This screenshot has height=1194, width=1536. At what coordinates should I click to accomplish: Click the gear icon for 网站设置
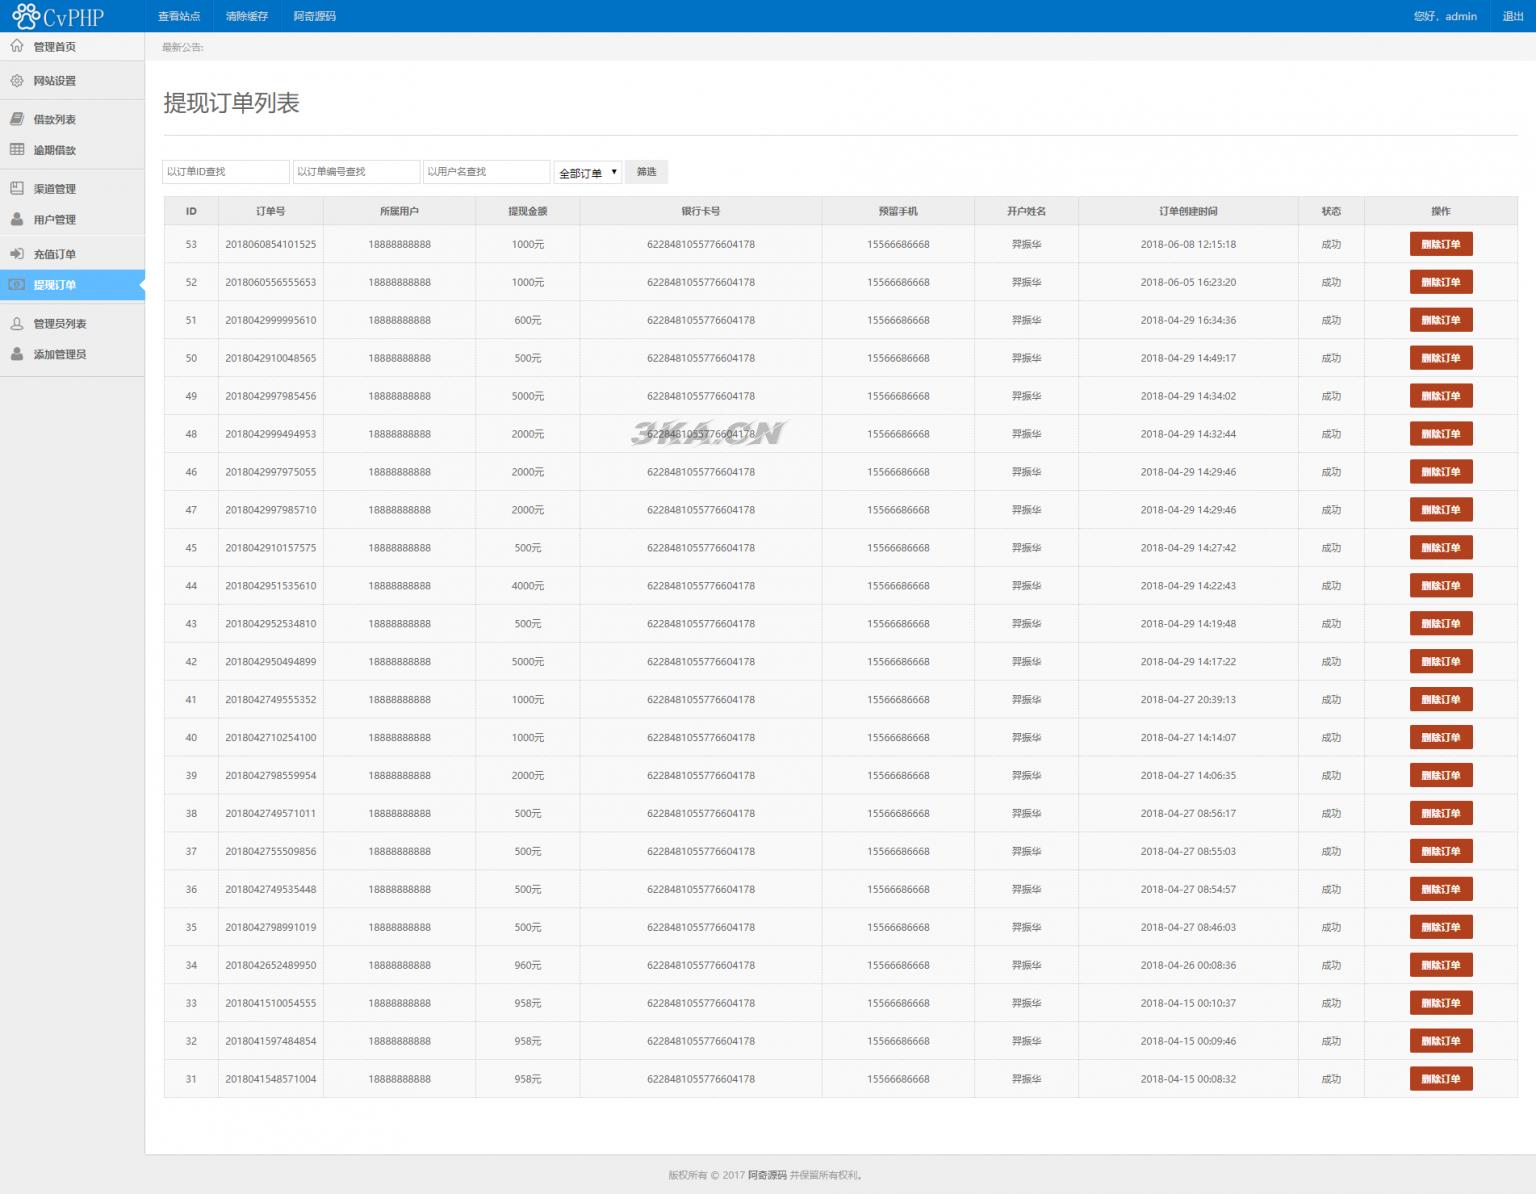(17, 81)
